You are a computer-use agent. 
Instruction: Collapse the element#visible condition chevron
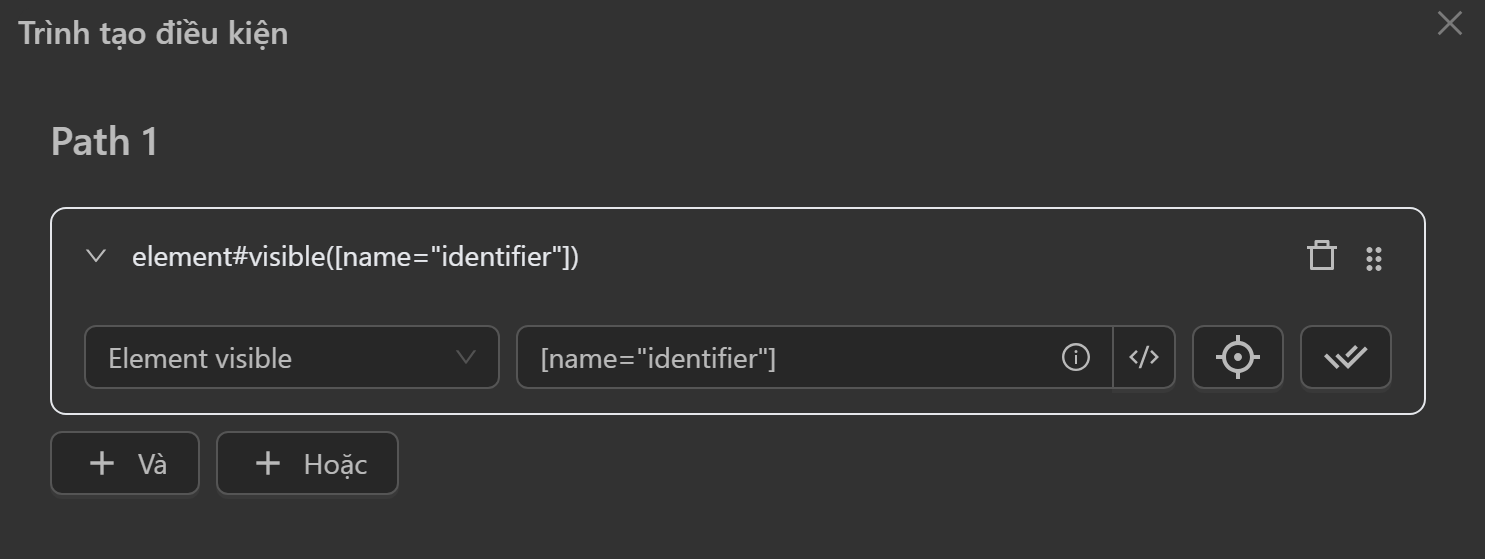(96, 256)
